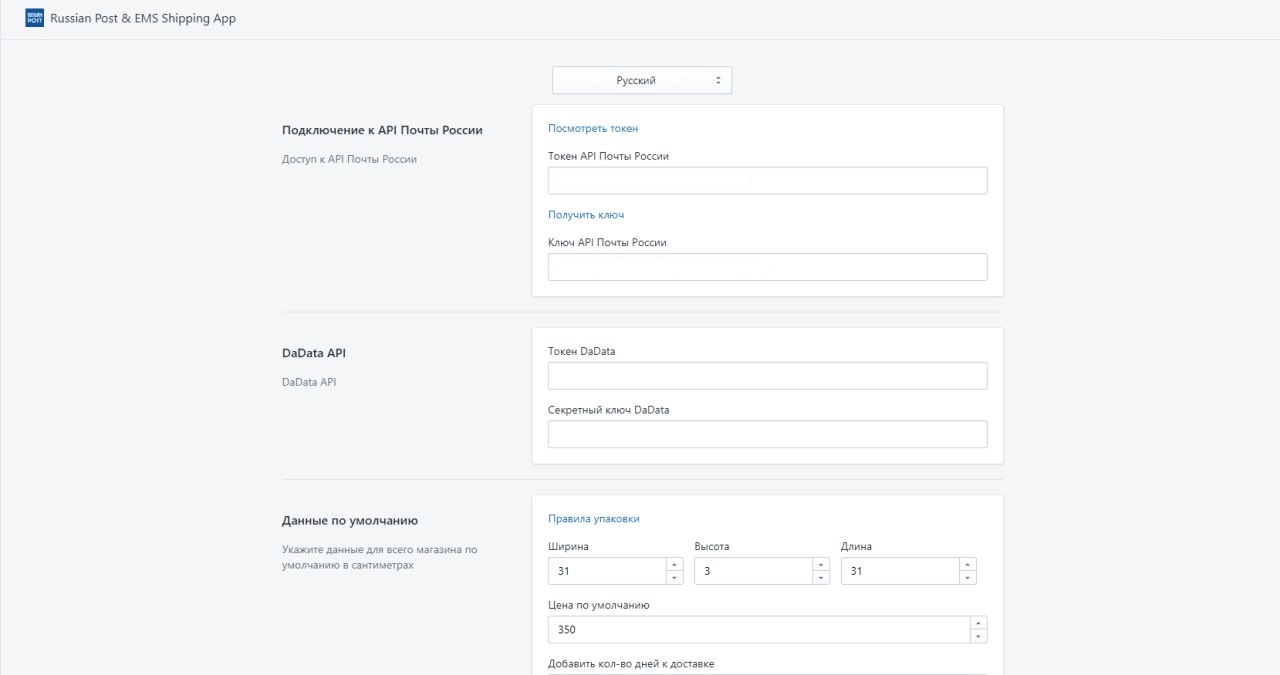Increment the Высота stepper up arrow
This screenshot has height=675, width=1280.
pos(821,565)
